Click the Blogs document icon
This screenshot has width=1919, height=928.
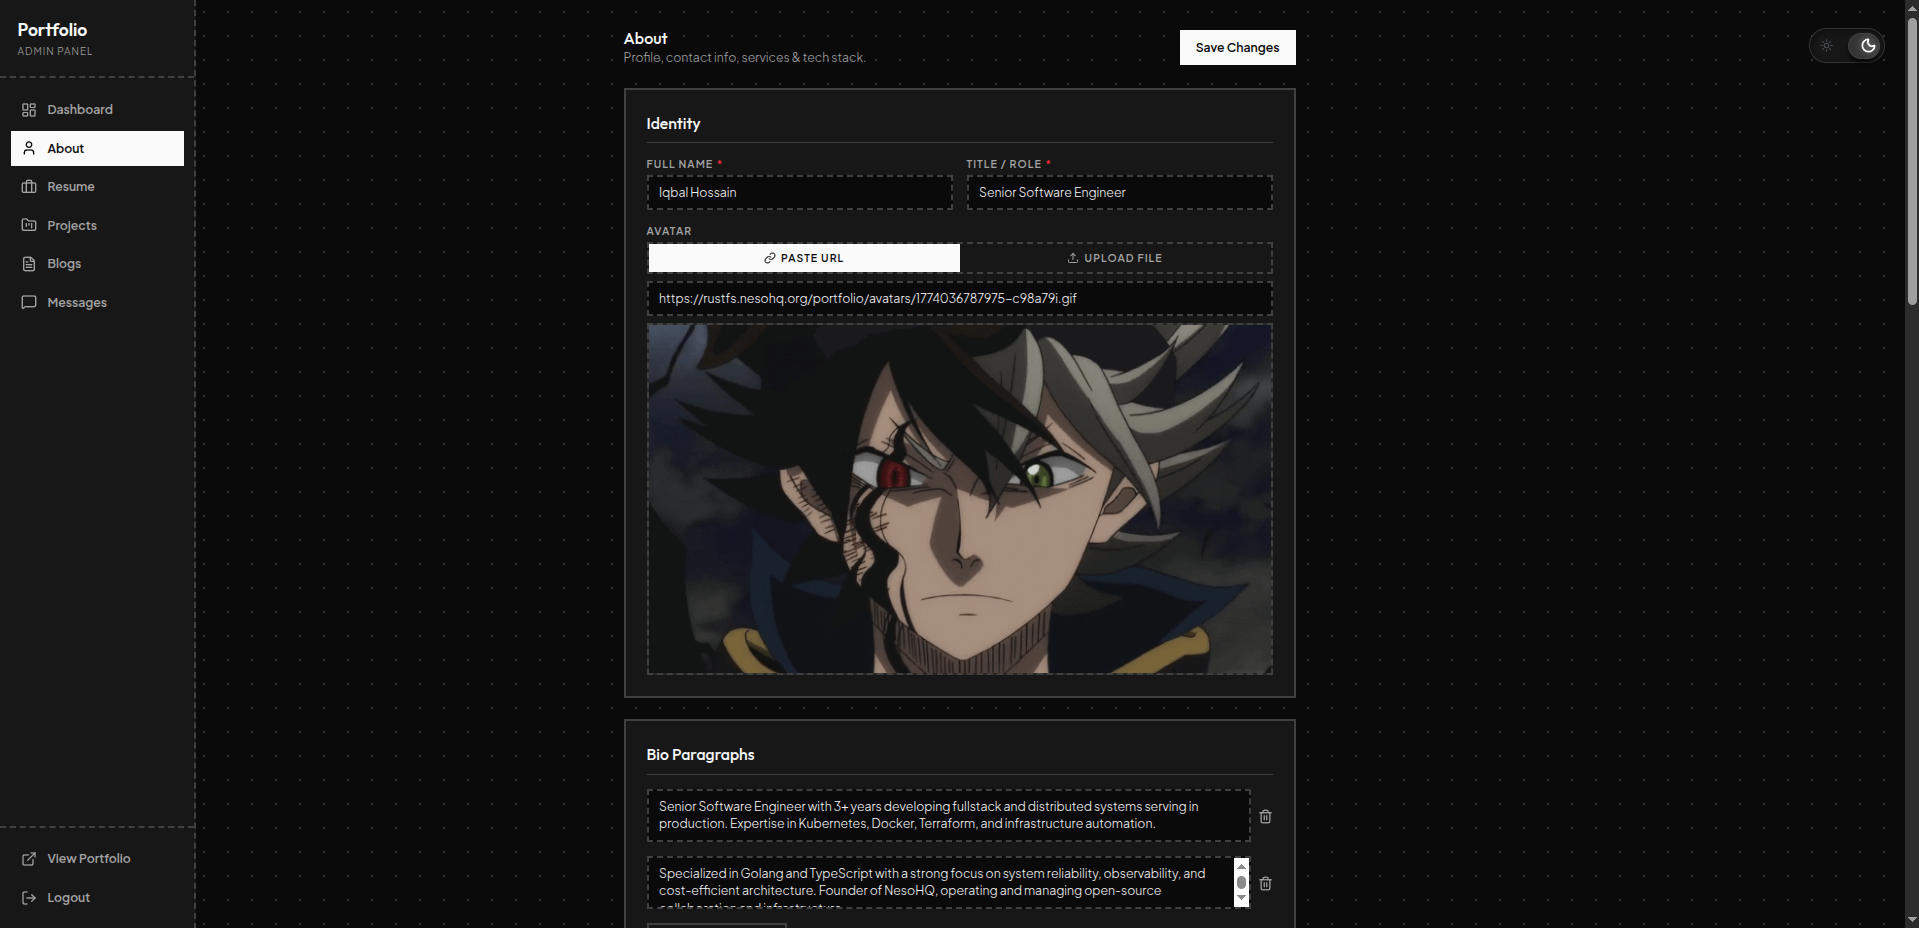[x=29, y=264]
